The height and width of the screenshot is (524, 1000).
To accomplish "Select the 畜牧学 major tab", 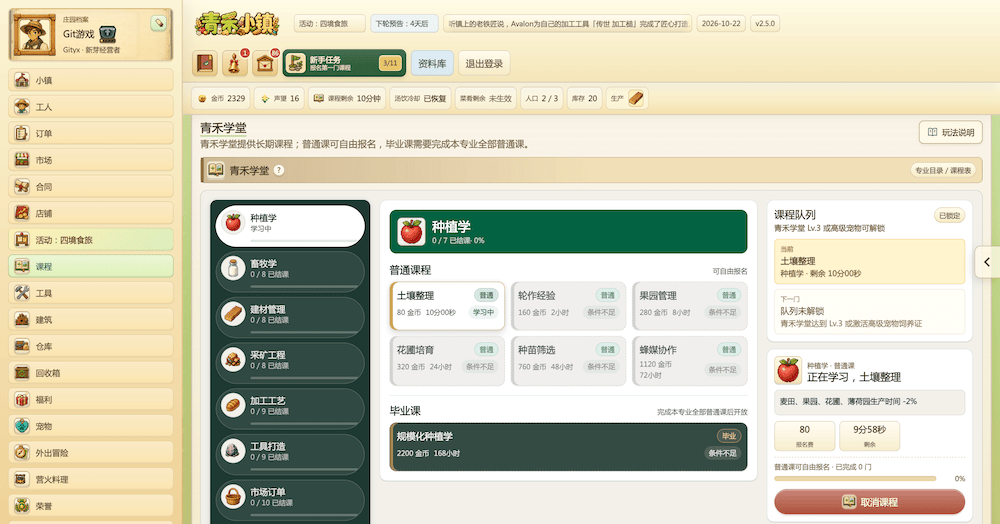I will coord(290,270).
